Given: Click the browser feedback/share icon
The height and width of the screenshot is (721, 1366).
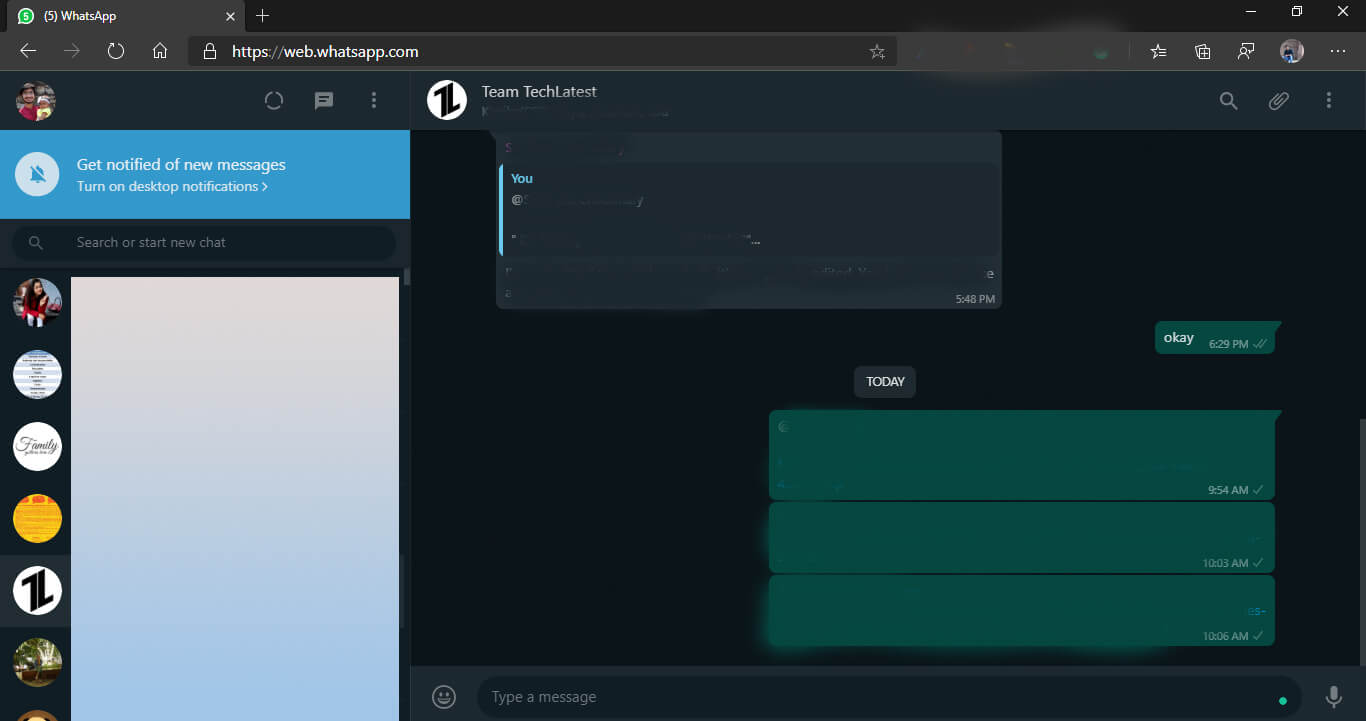Looking at the screenshot, I should coord(1247,51).
